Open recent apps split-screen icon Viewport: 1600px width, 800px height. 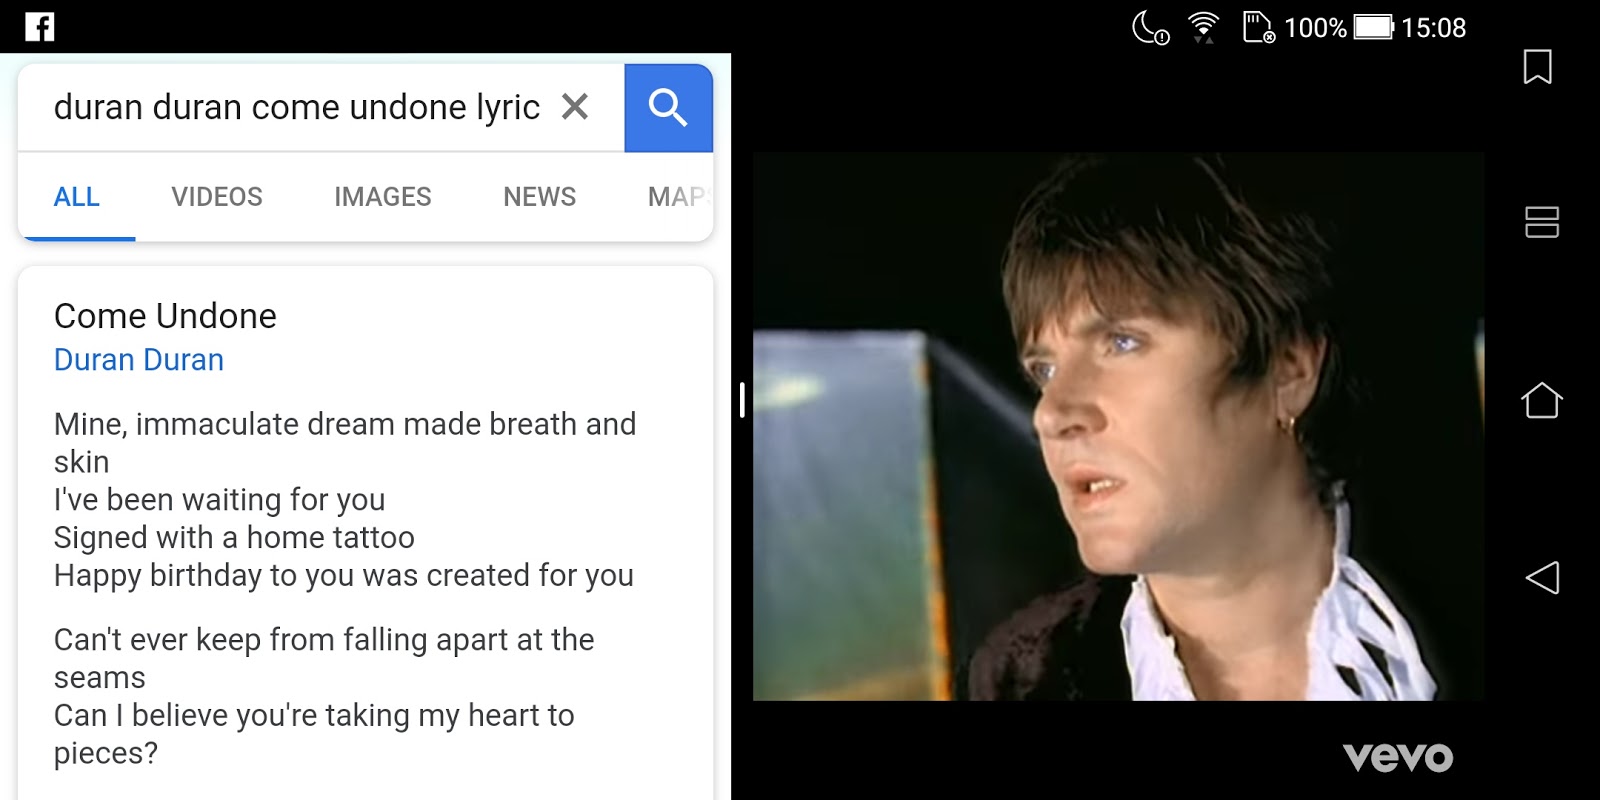coord(1542,222)
